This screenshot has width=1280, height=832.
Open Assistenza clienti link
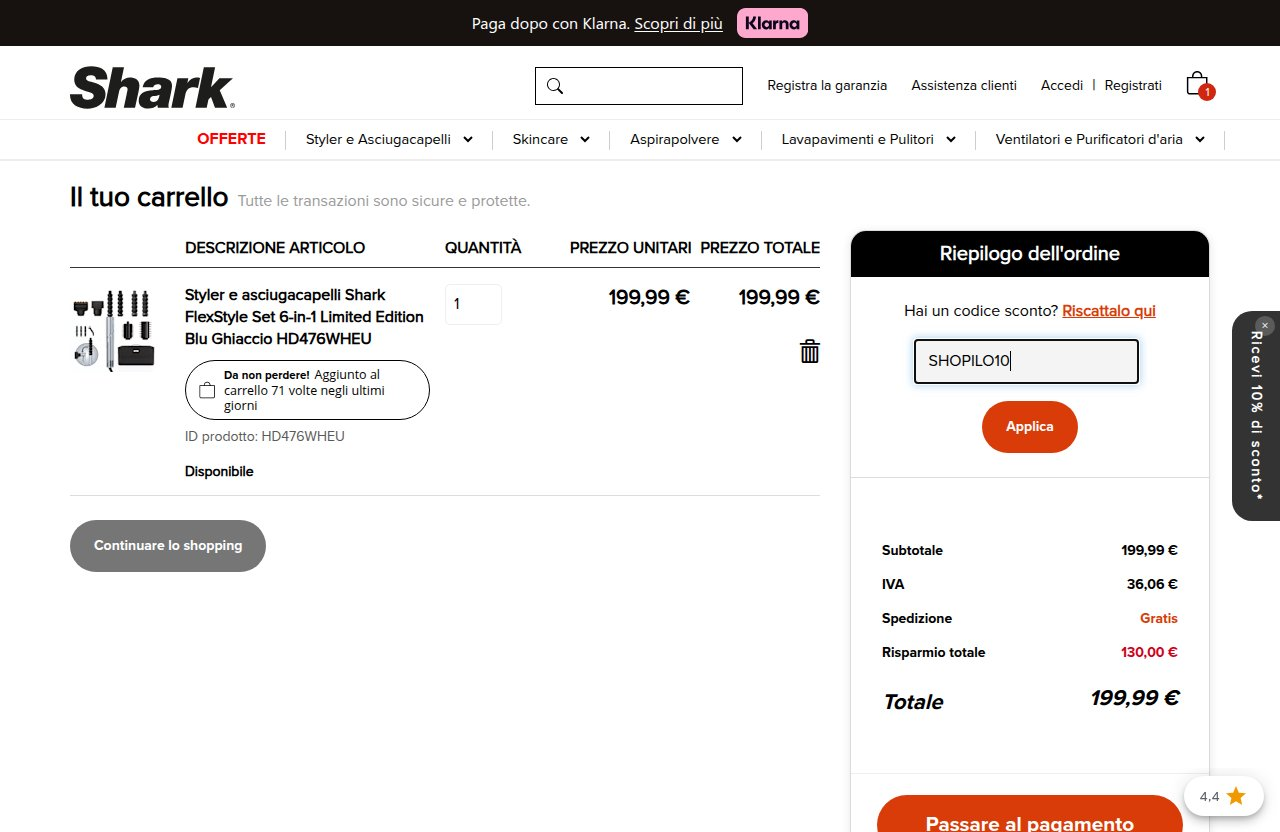pos(964,86)
